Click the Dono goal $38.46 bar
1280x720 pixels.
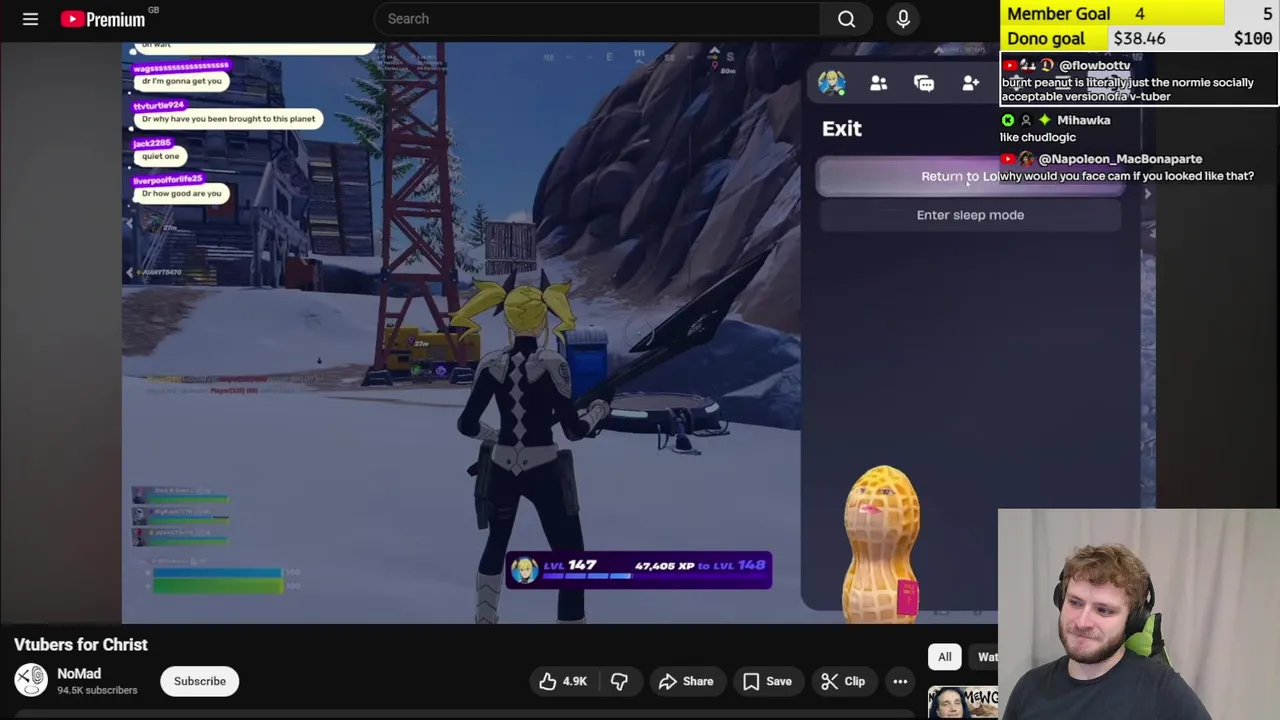coord(1140,38)
